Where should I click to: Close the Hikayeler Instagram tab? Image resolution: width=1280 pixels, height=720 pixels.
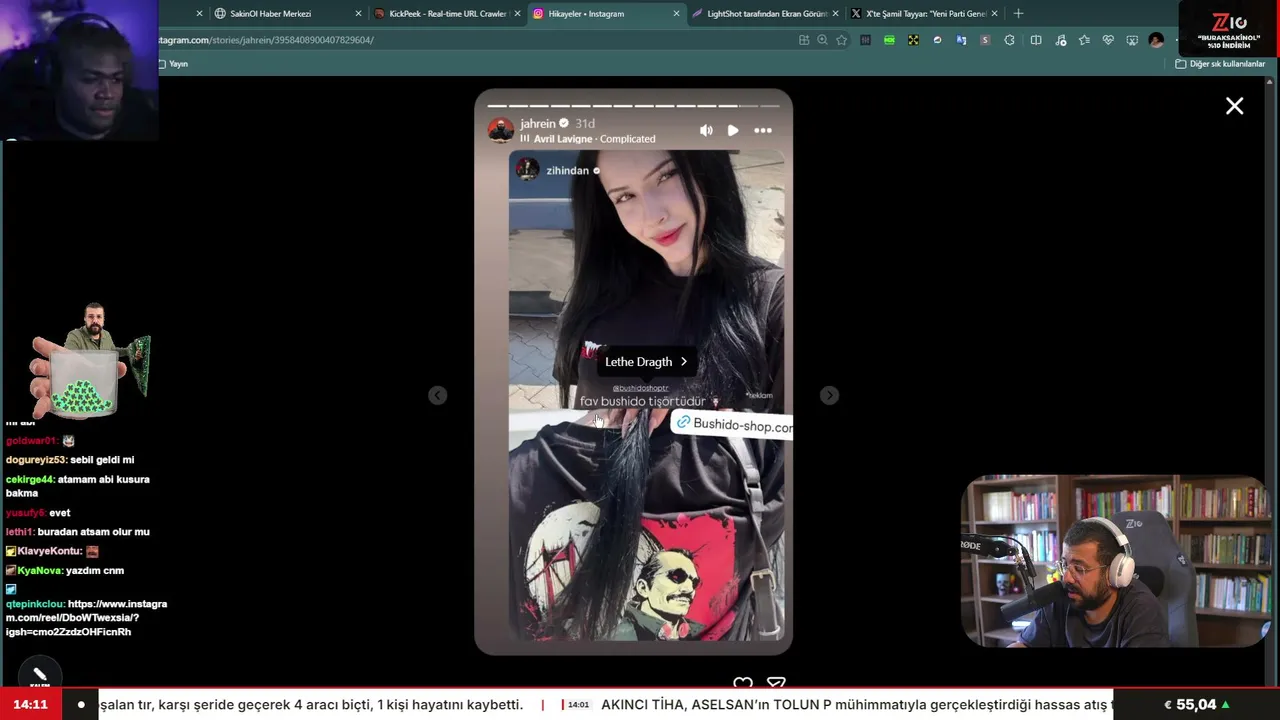[676, 14]
